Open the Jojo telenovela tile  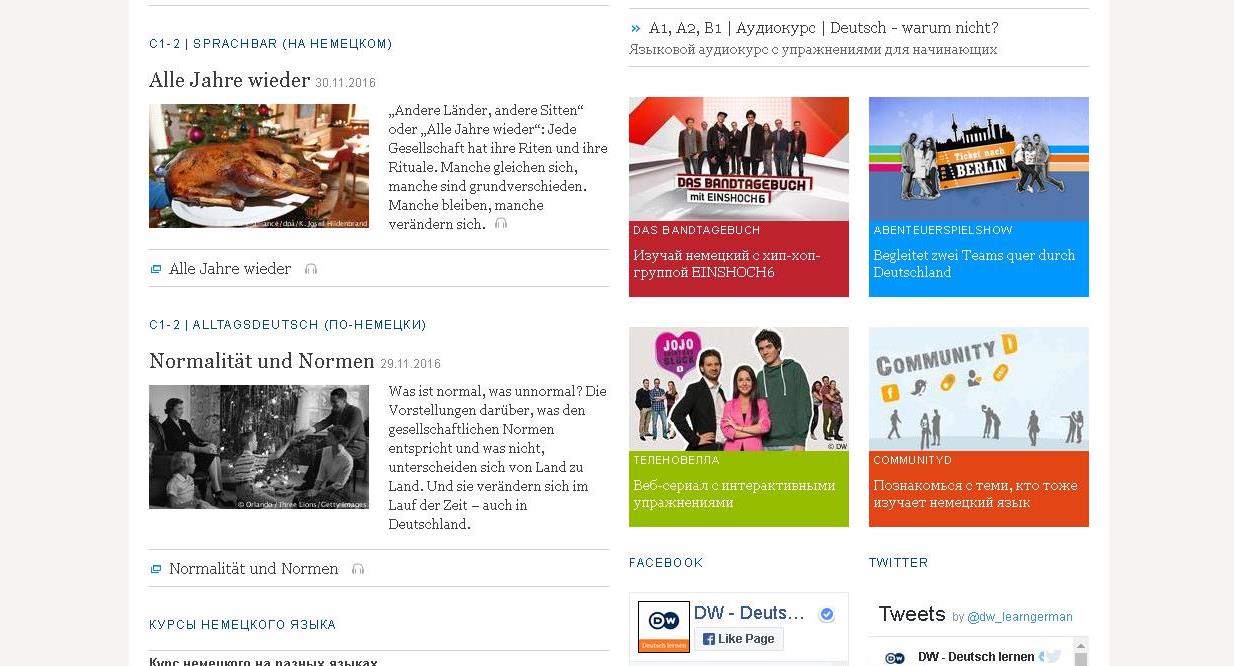(x=738, y=426)
